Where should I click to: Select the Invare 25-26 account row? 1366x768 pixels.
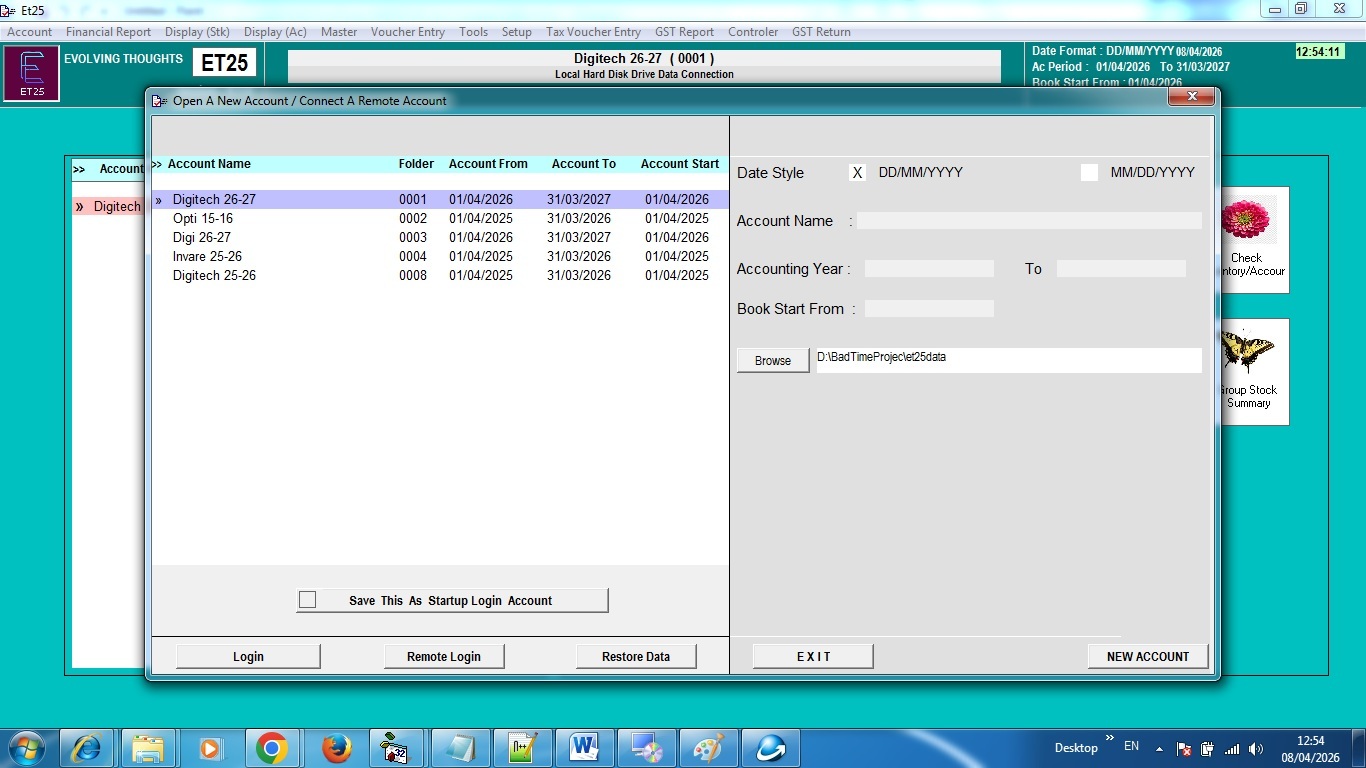coord(207,257)
